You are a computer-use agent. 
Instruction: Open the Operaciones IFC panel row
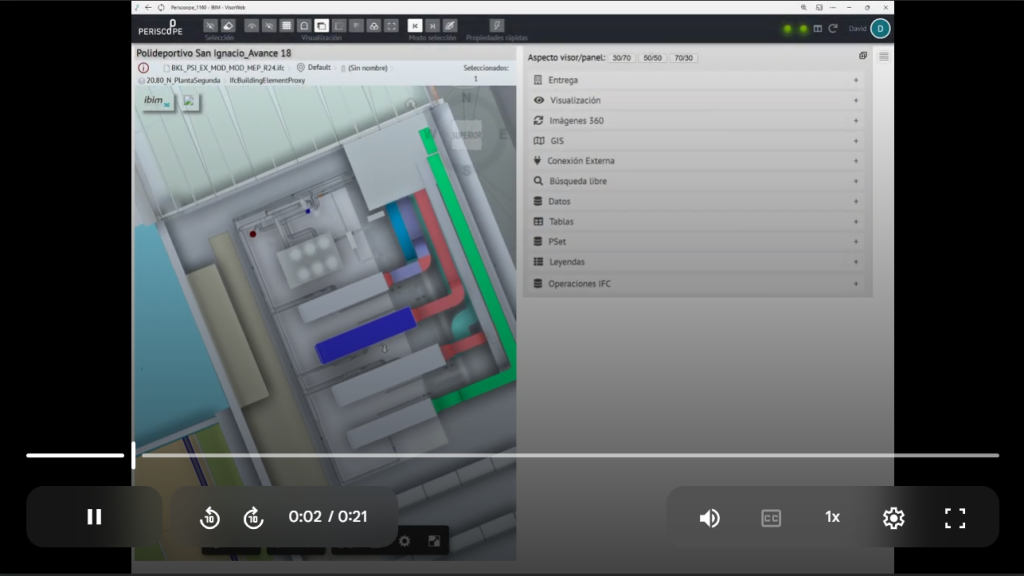click(697, 284)
